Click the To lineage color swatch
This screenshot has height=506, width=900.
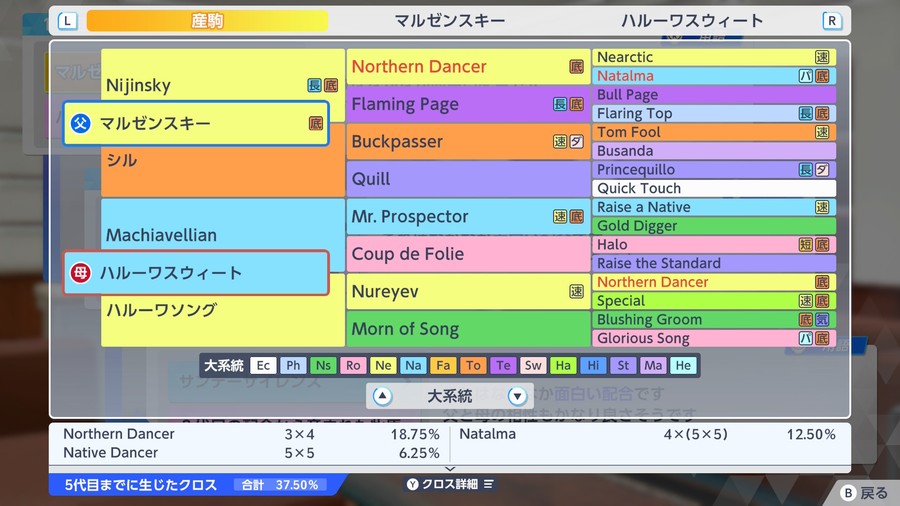(x=473, y=365)
